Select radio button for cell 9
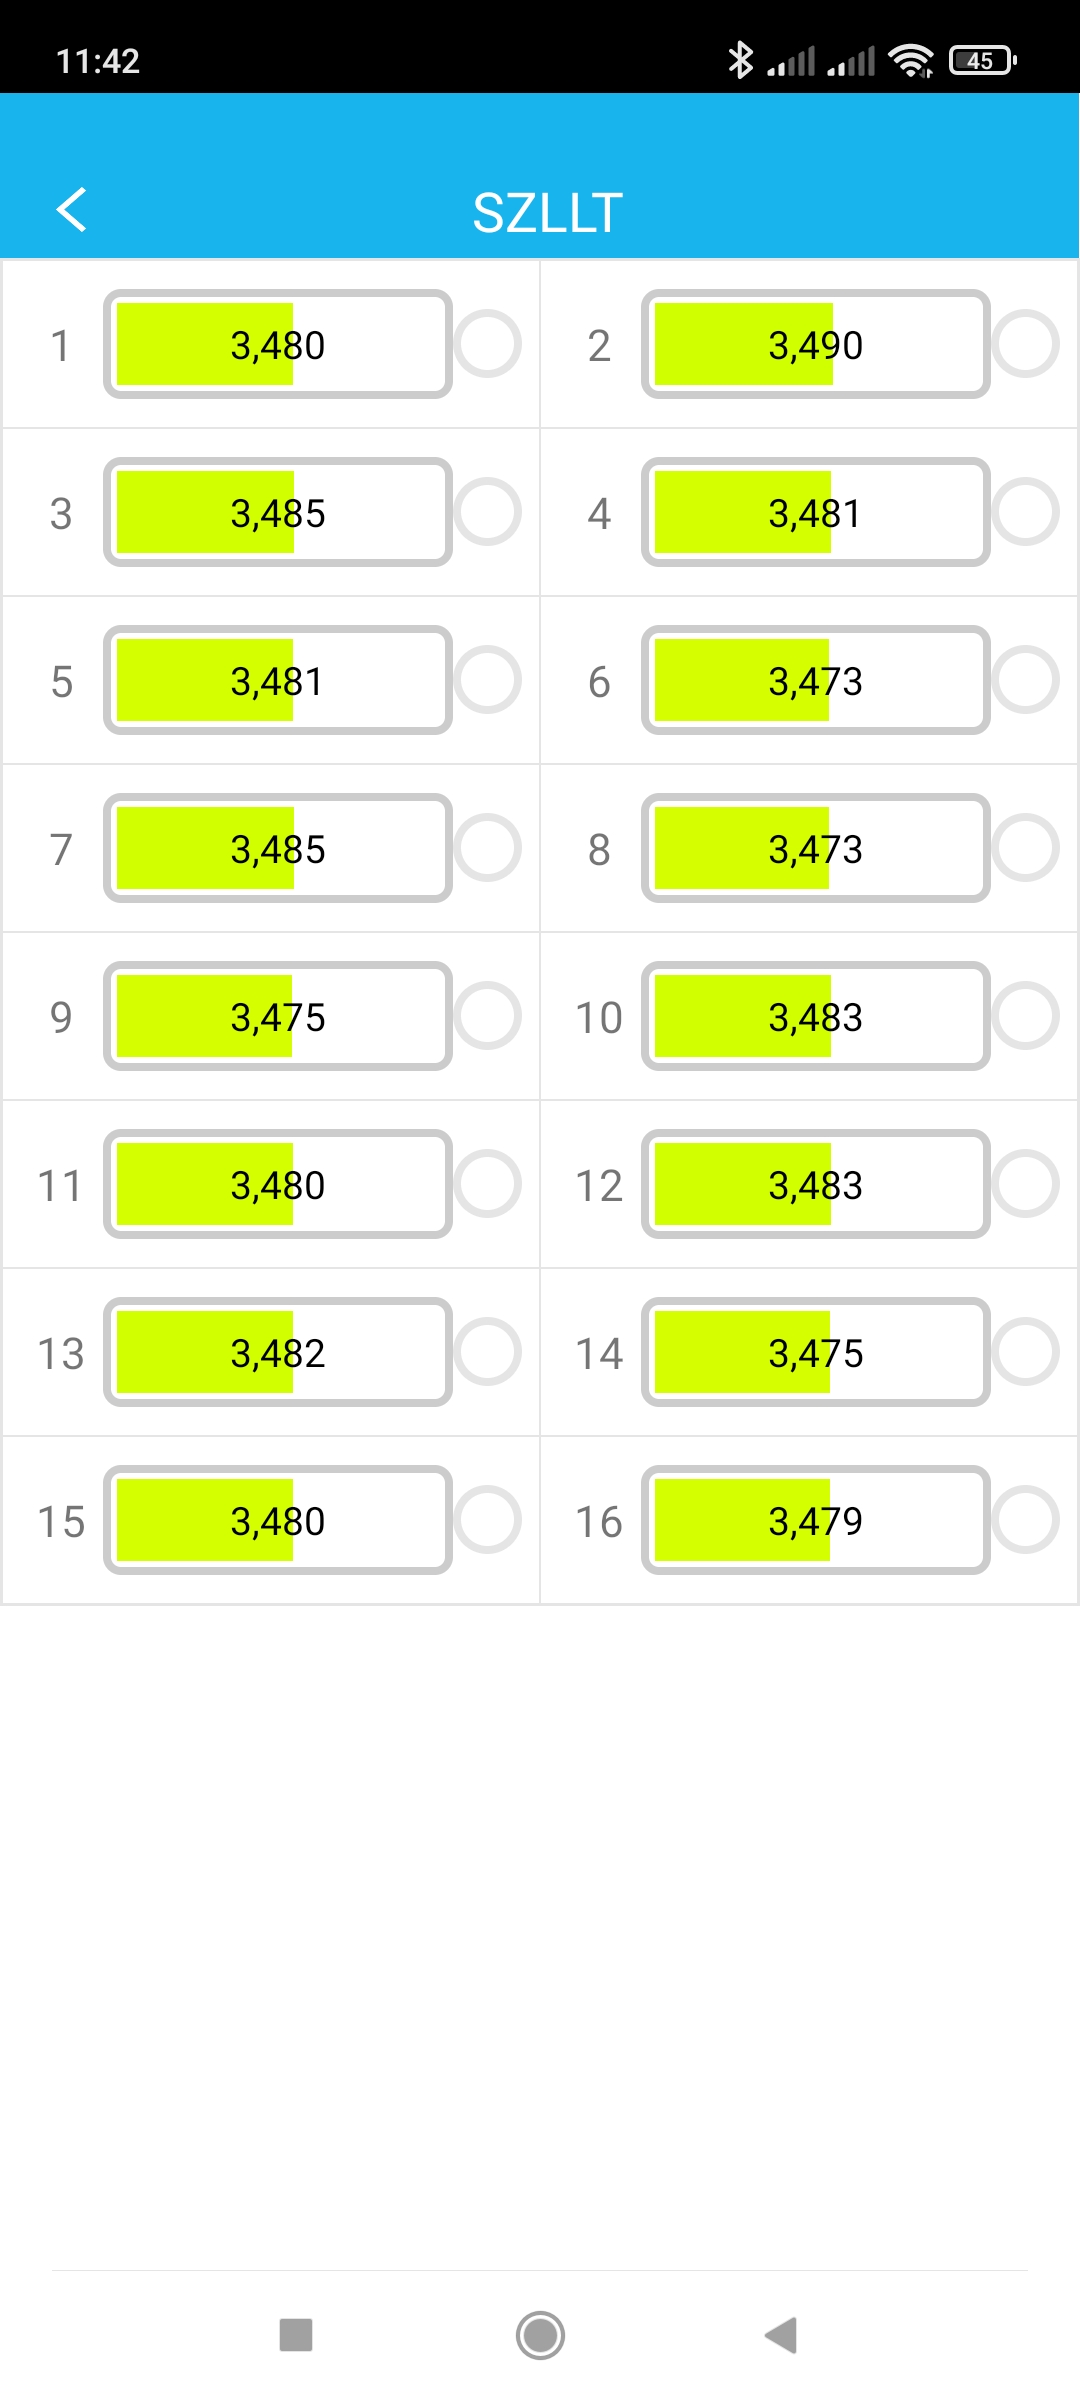Image resolution: width=1080 pixels, height=2400 pixels. coord(488,1016)
